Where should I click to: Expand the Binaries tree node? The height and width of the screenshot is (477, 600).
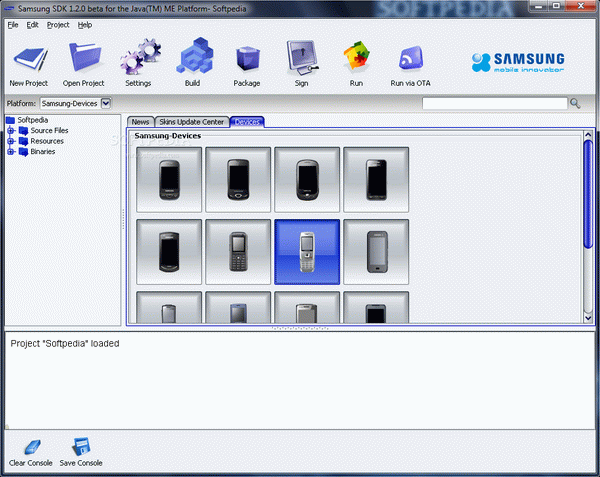click(x=12, y=152)
